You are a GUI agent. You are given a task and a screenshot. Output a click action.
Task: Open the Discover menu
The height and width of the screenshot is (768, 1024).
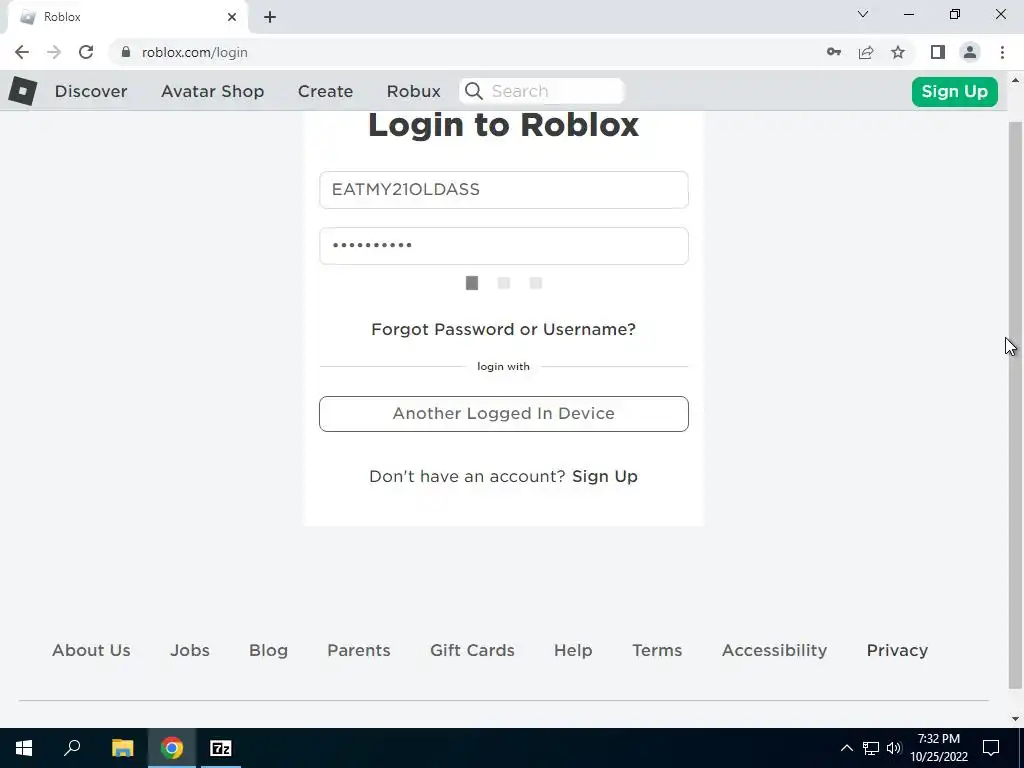(91, 91)
